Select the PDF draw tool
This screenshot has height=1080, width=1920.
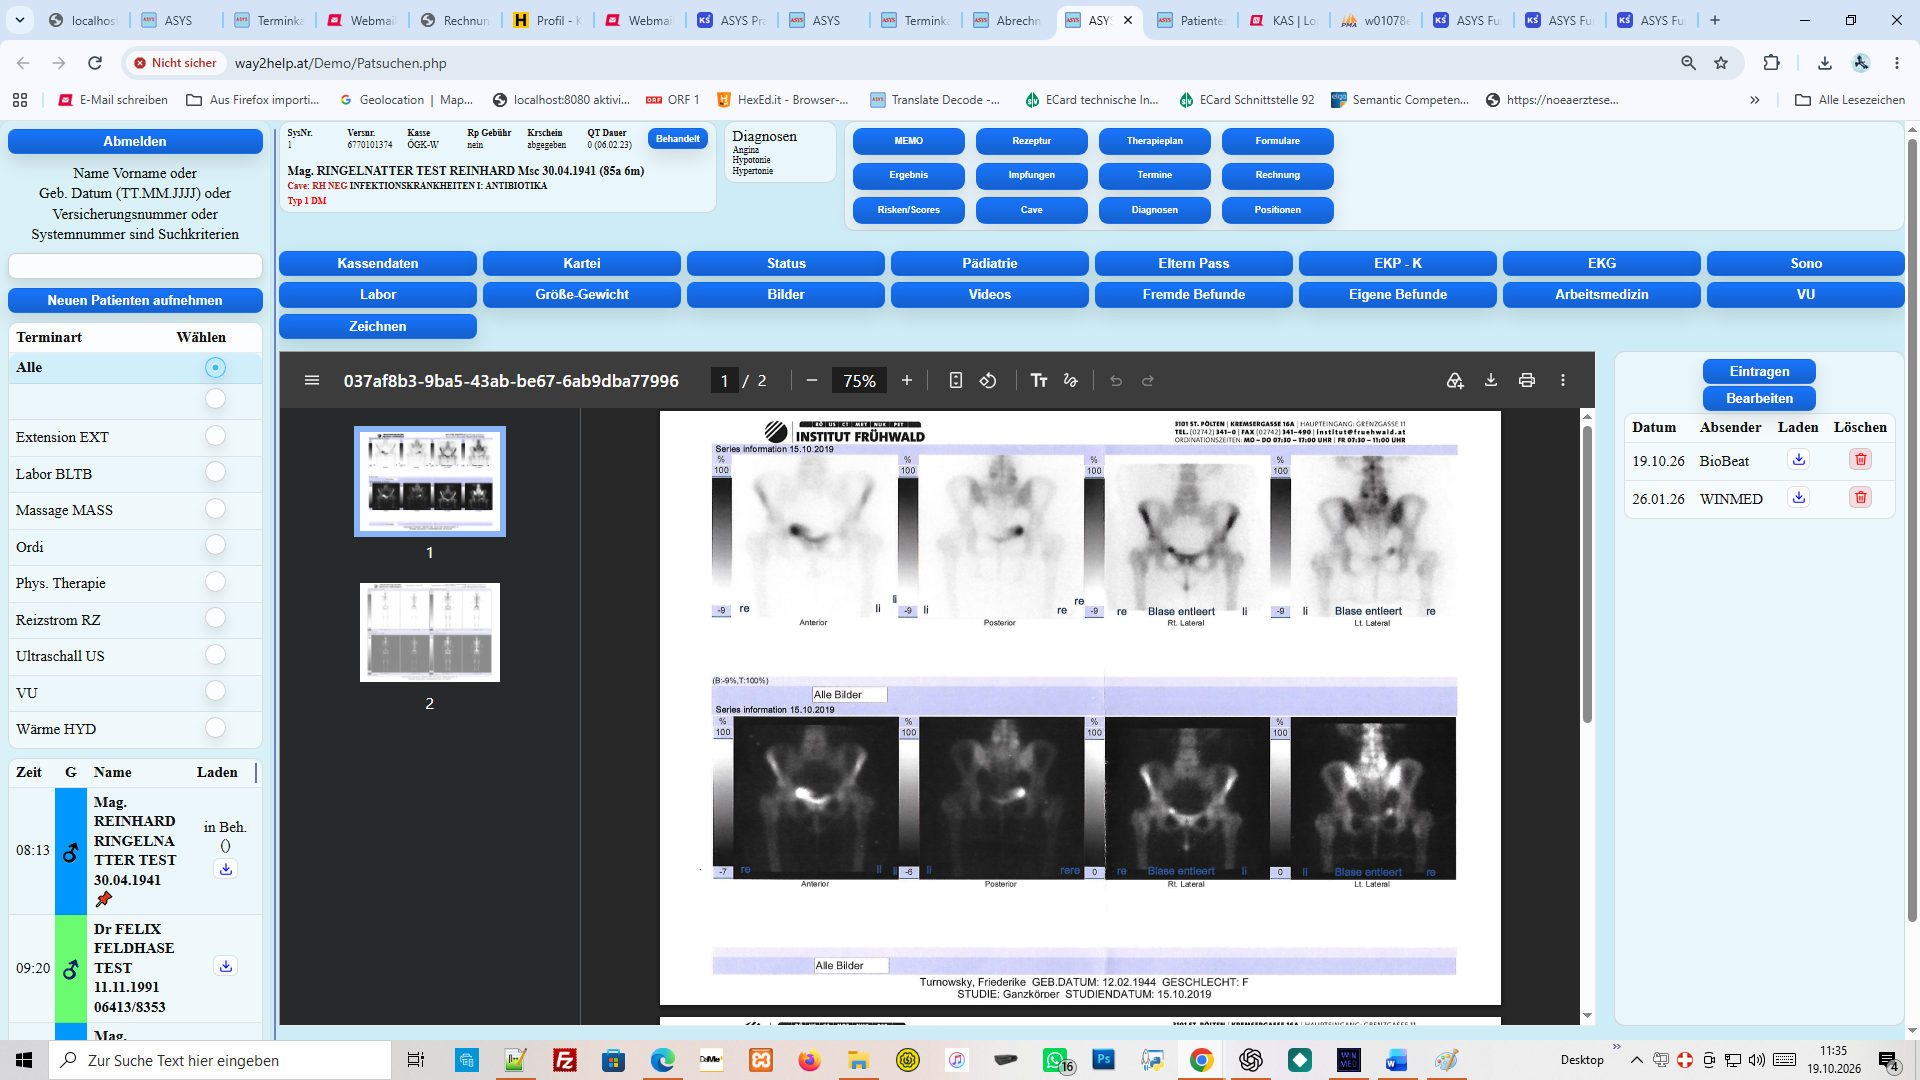click(x=1071, y=380)
